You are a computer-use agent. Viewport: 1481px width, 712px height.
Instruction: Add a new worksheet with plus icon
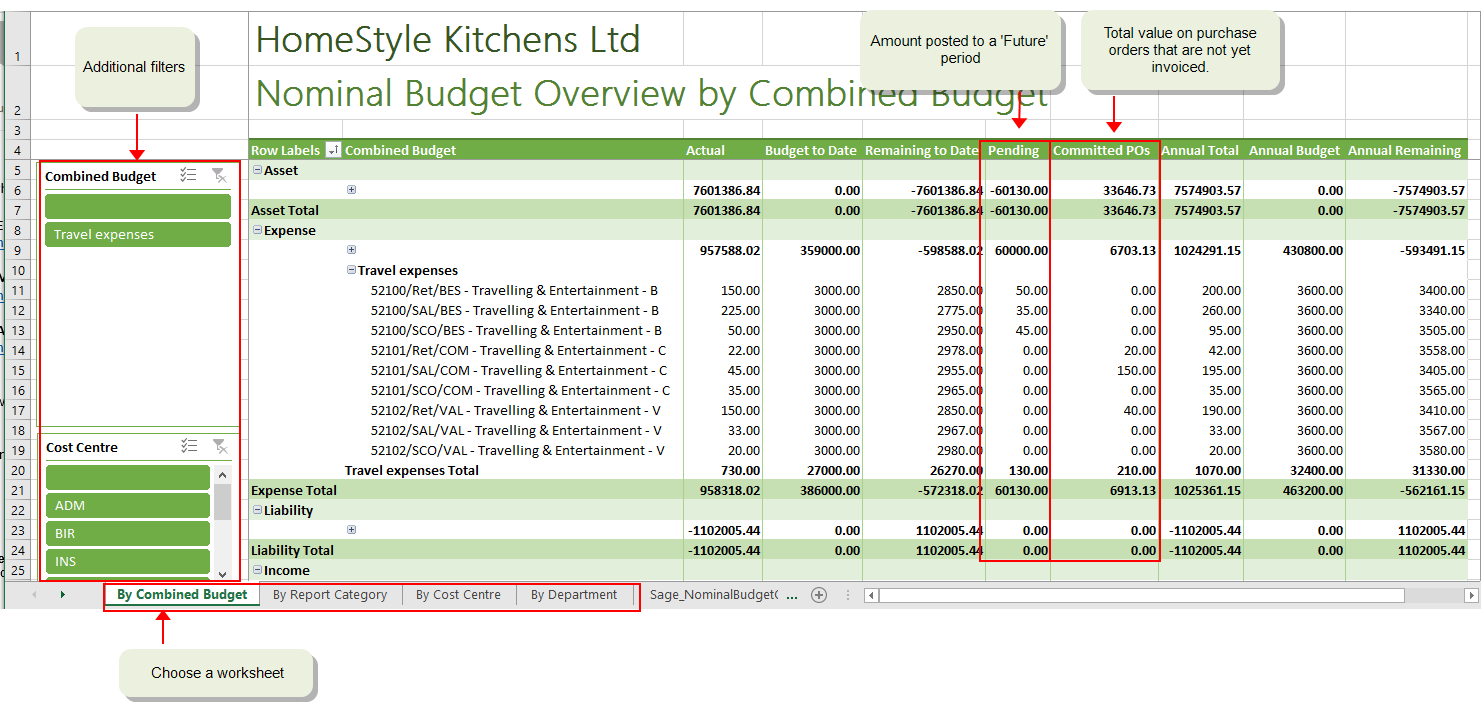(819, 594)
